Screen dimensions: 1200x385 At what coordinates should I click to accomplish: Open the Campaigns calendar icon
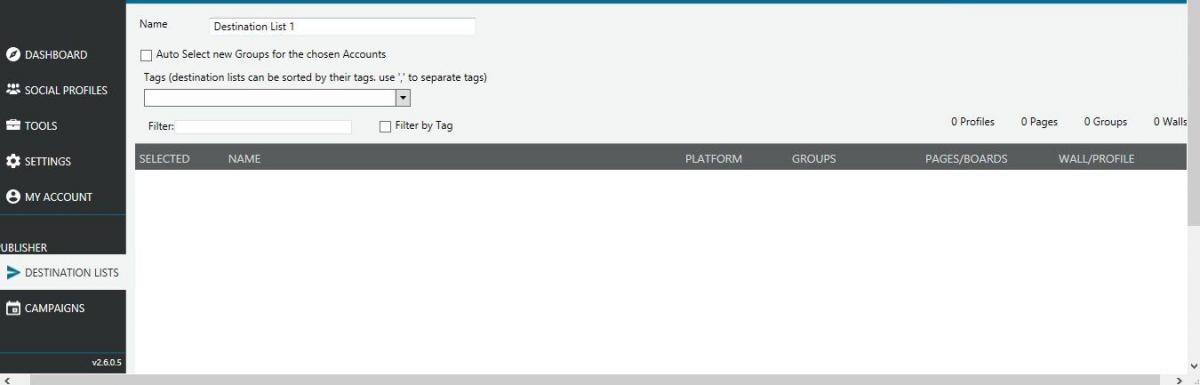12,308
